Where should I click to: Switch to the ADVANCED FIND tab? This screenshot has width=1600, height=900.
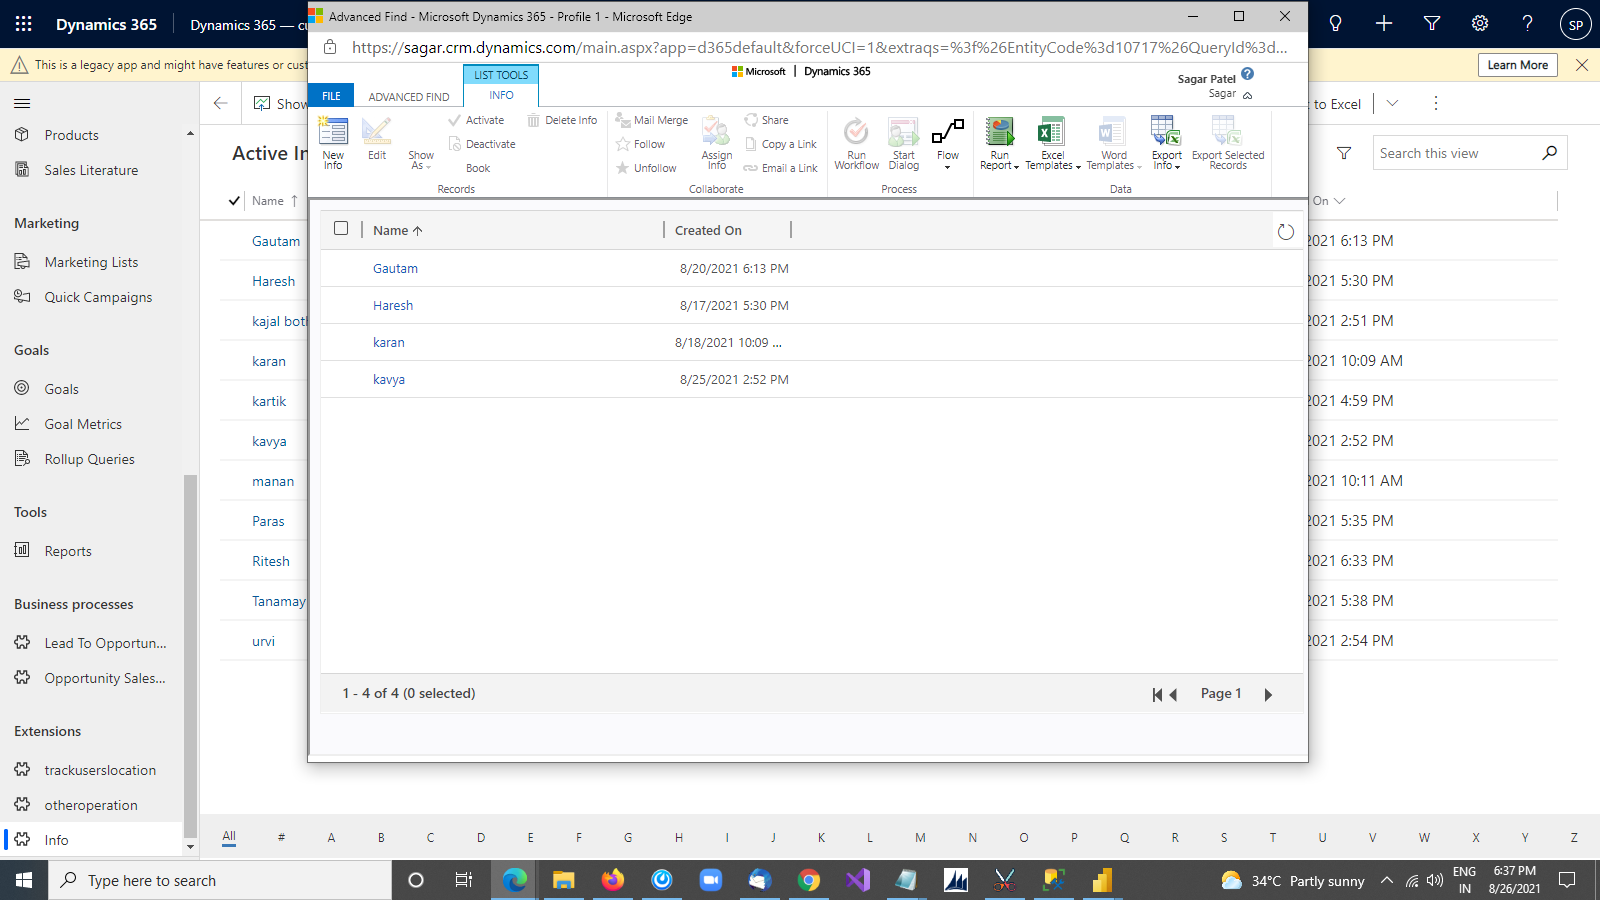click(409, 97)
